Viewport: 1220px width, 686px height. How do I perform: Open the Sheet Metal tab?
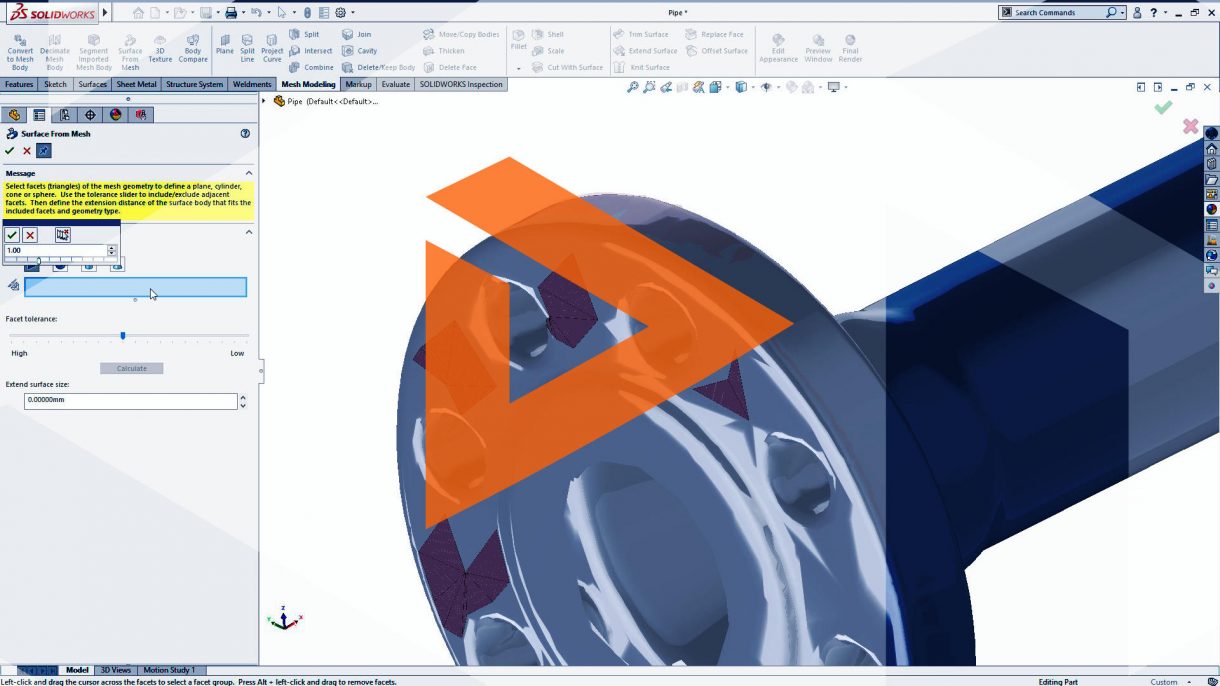[x=137, y=84]
